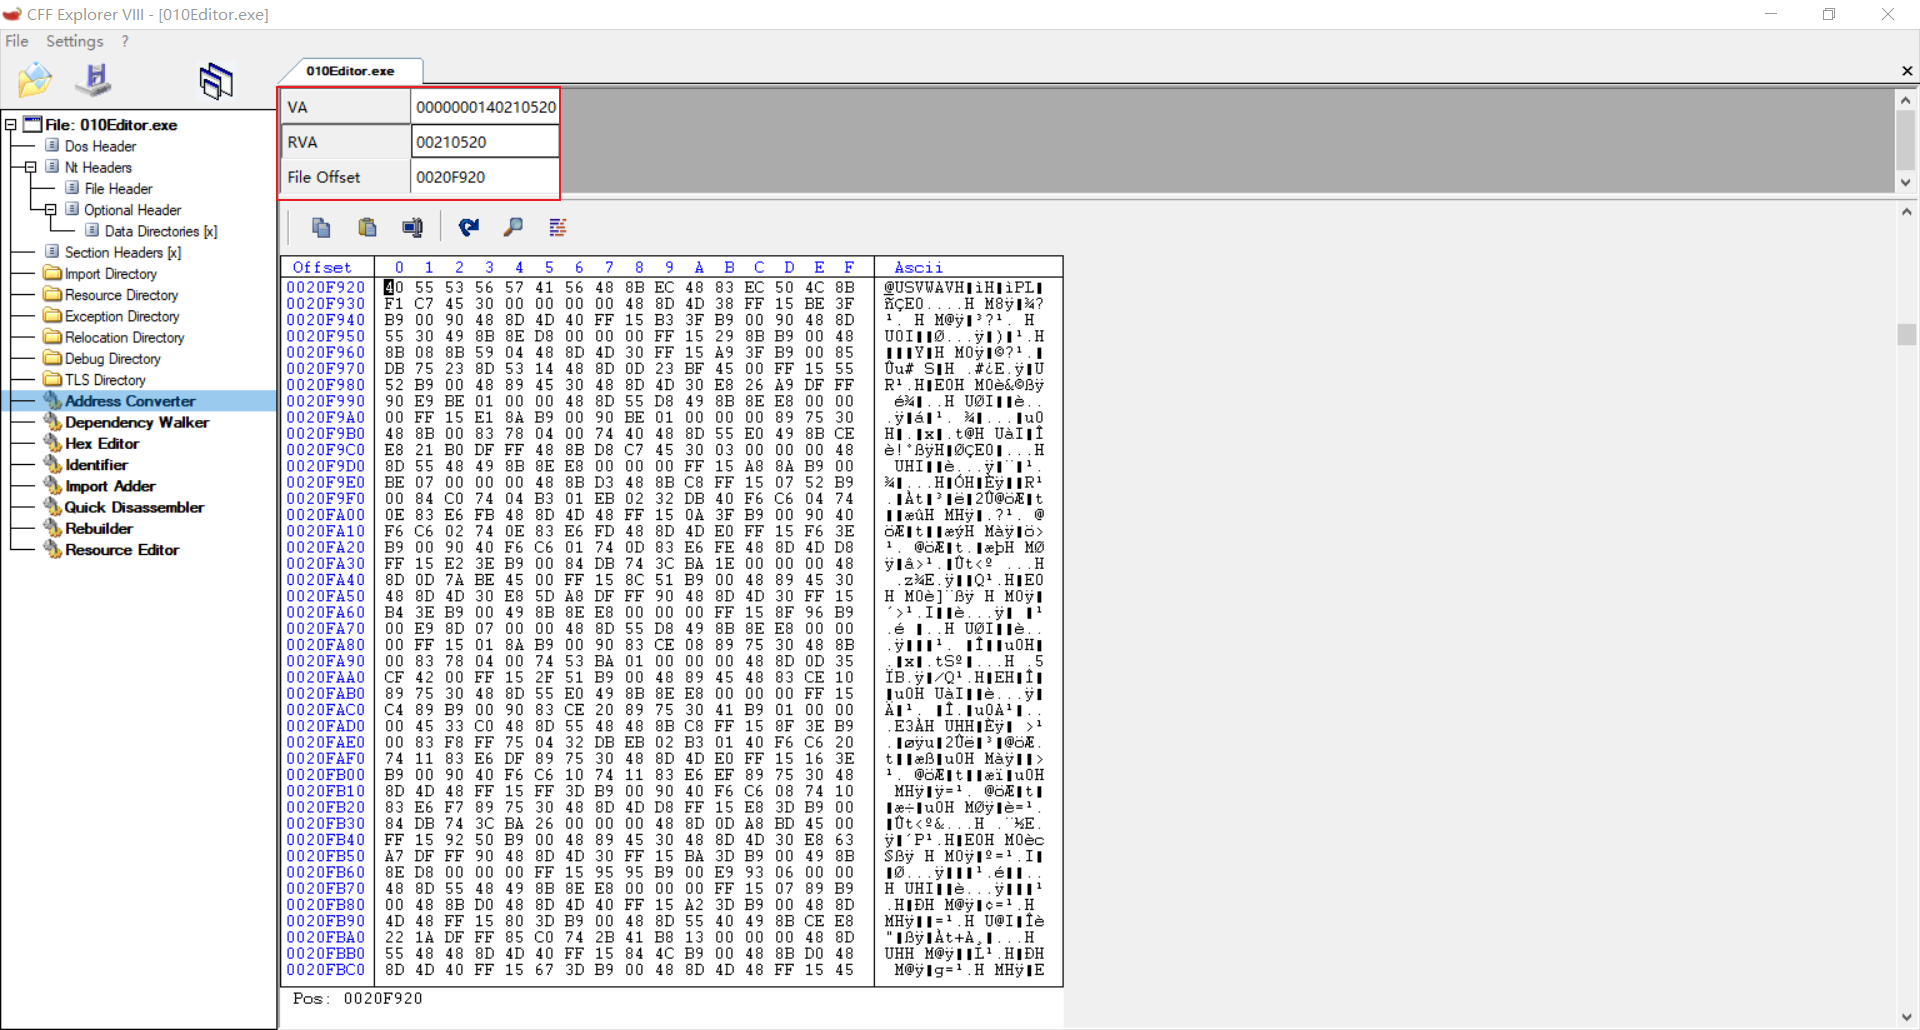Viewport: 1920px width, 1030px height.
Task: Click the find magnifier icon in hex toolbar
Action: (x=513, y=228)
